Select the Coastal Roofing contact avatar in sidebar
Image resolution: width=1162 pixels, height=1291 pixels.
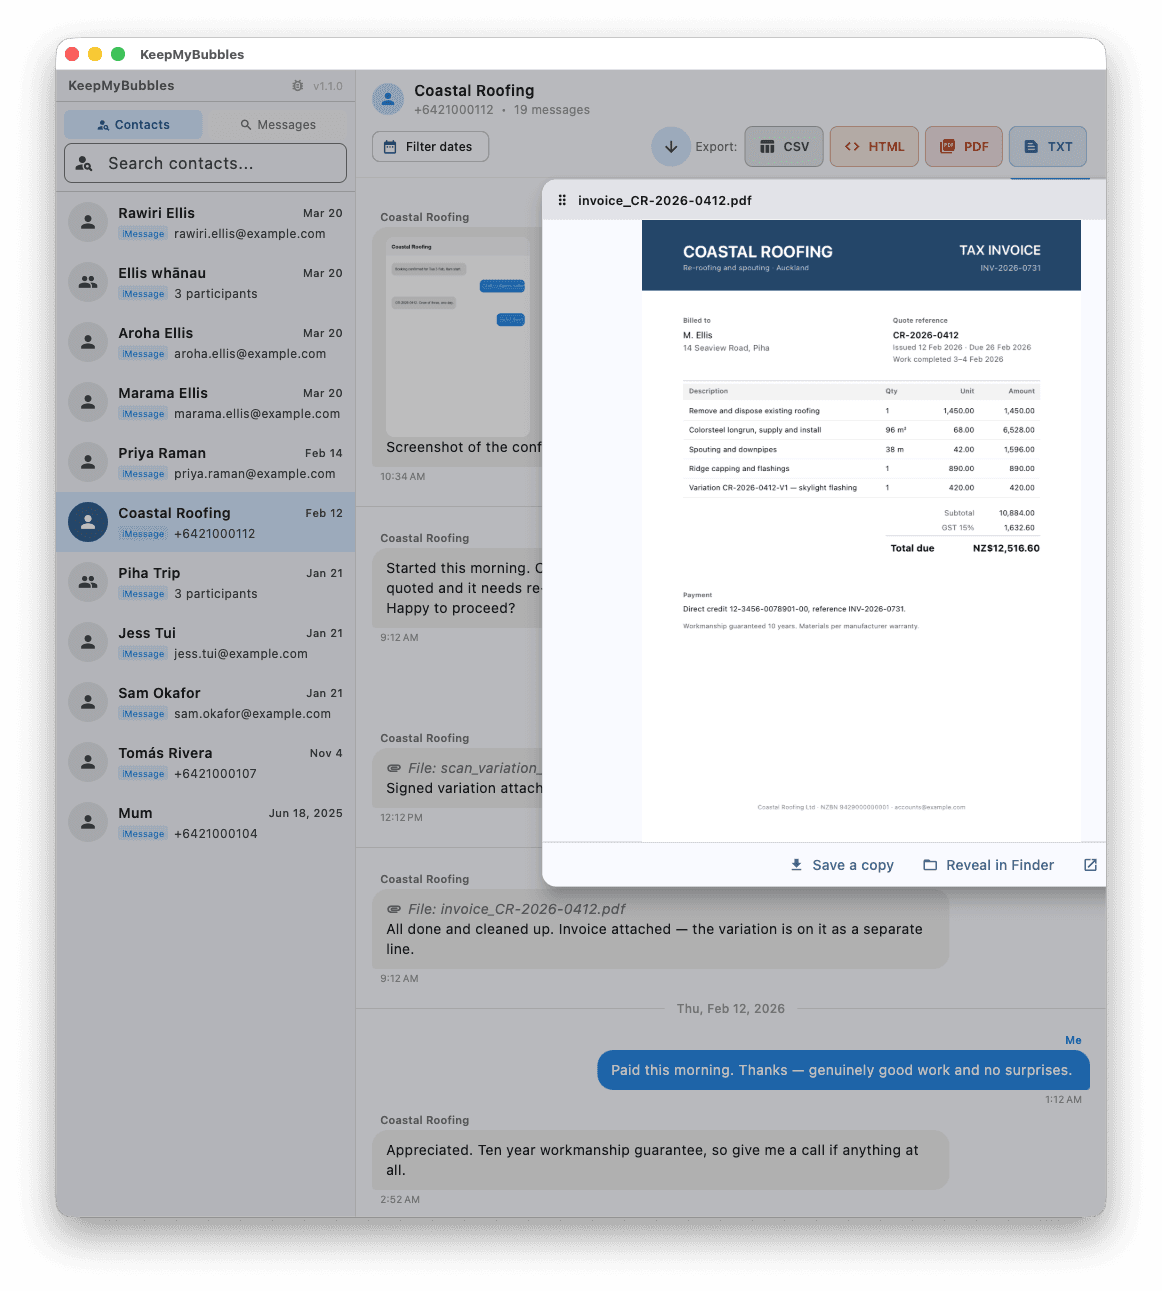pos(88,522)
